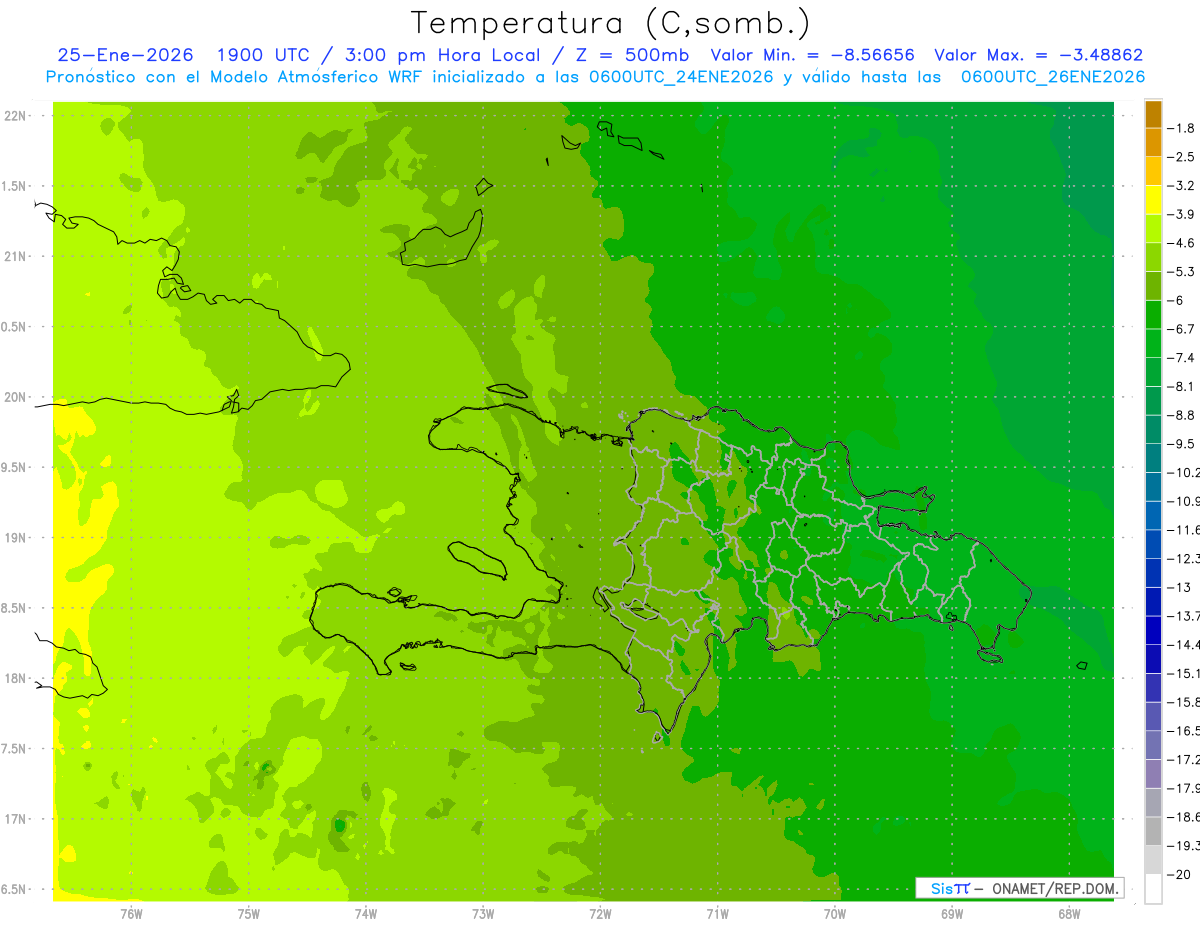Screen dimensions: 1200x927
Task: Click the "-8.8" colorbar label
Action: (1181, 415)
